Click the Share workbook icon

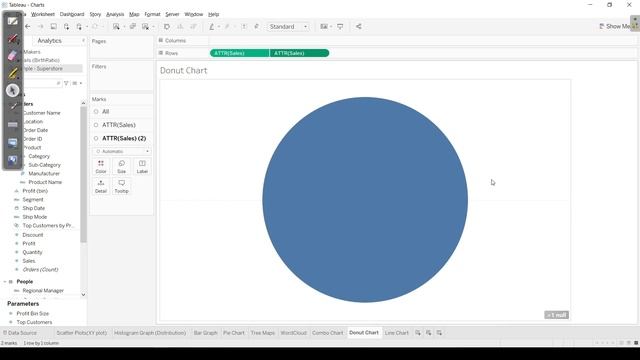click(358, 27)
